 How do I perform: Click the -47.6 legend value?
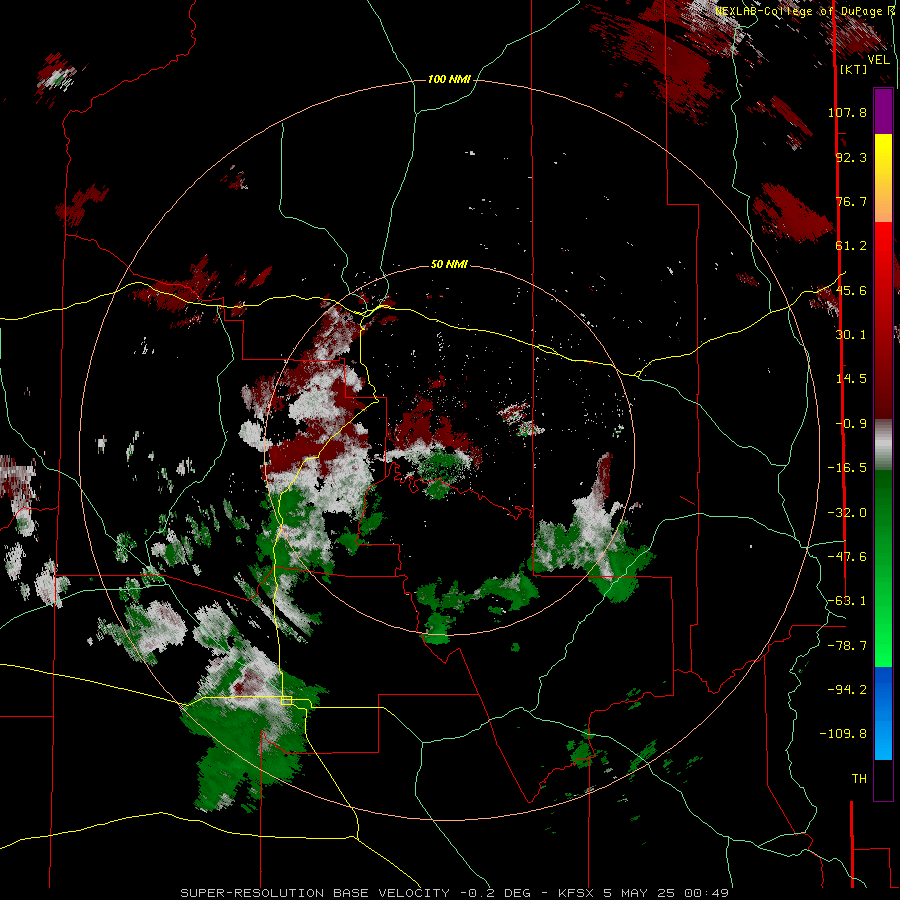(x=847, y=557)
